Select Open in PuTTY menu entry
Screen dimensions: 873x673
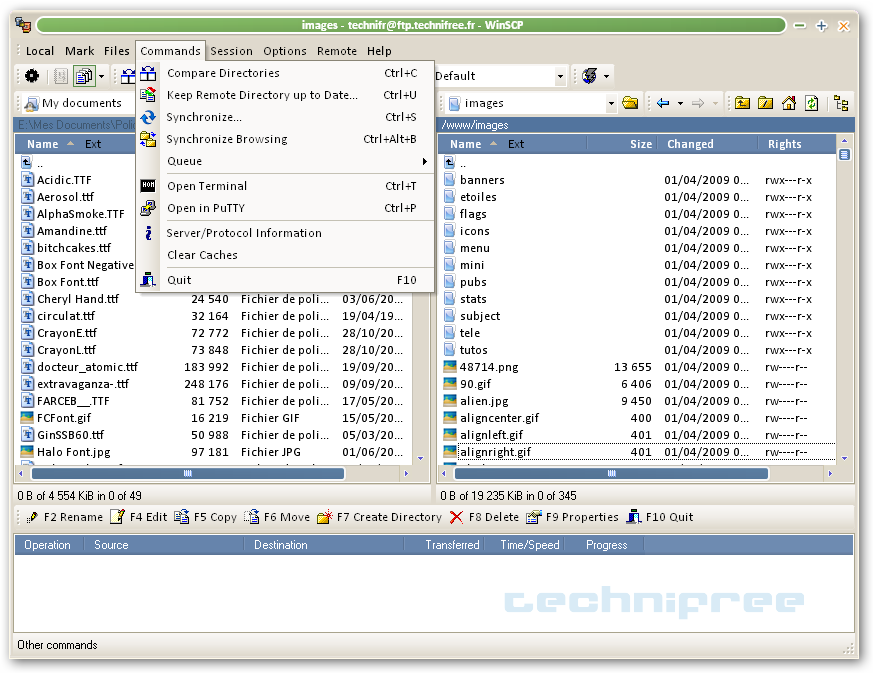(205, 208)
